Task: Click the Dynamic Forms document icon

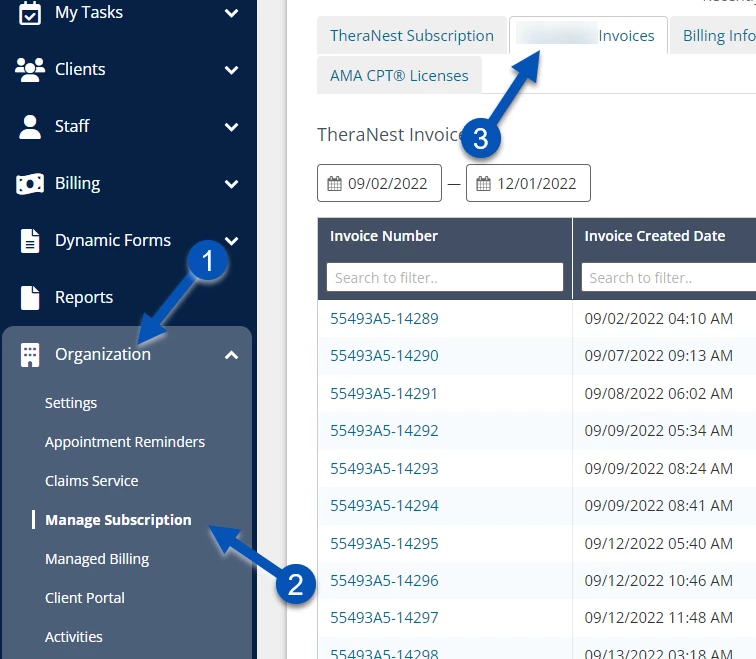Action: pos(30,241)
